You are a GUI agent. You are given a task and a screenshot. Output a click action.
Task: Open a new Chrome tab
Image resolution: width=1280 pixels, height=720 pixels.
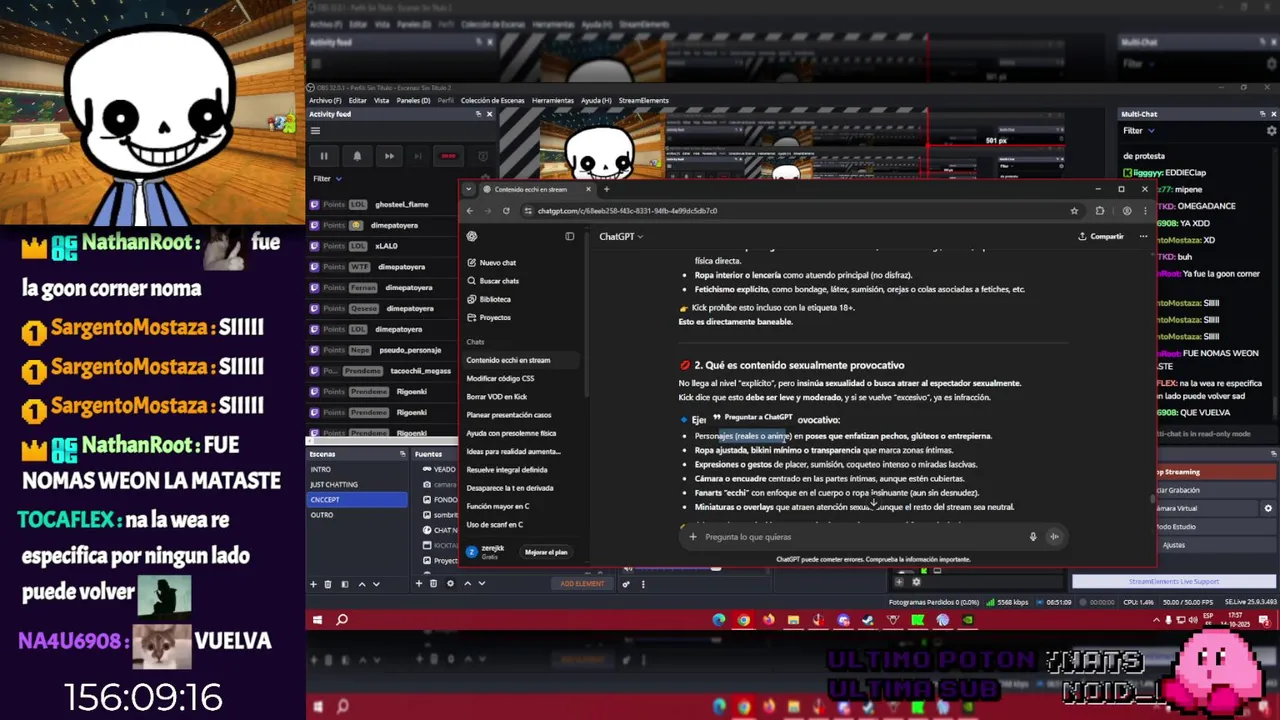point(606,189)
